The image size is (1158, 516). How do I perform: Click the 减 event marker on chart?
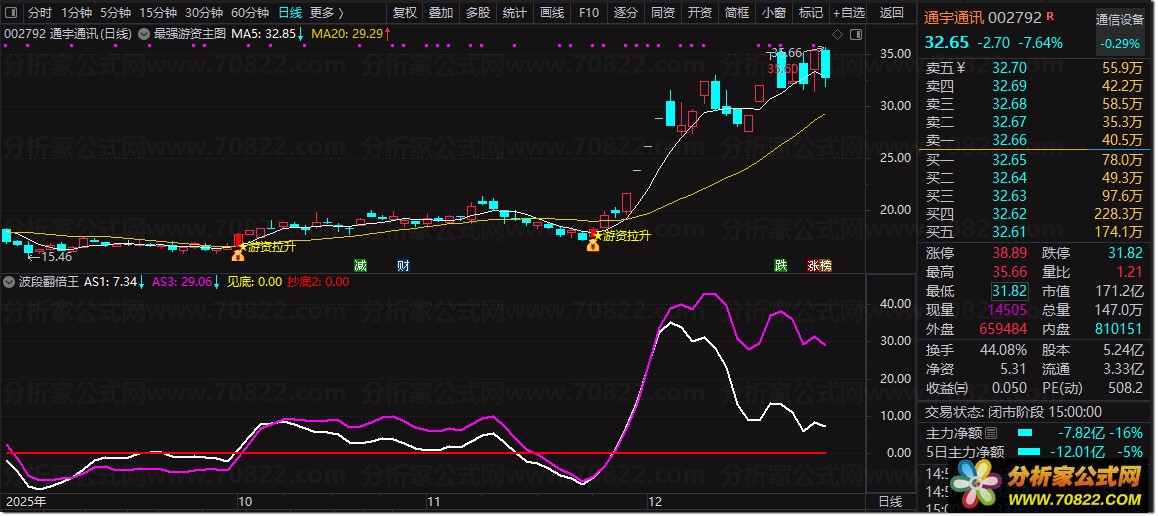click(360, 266)
